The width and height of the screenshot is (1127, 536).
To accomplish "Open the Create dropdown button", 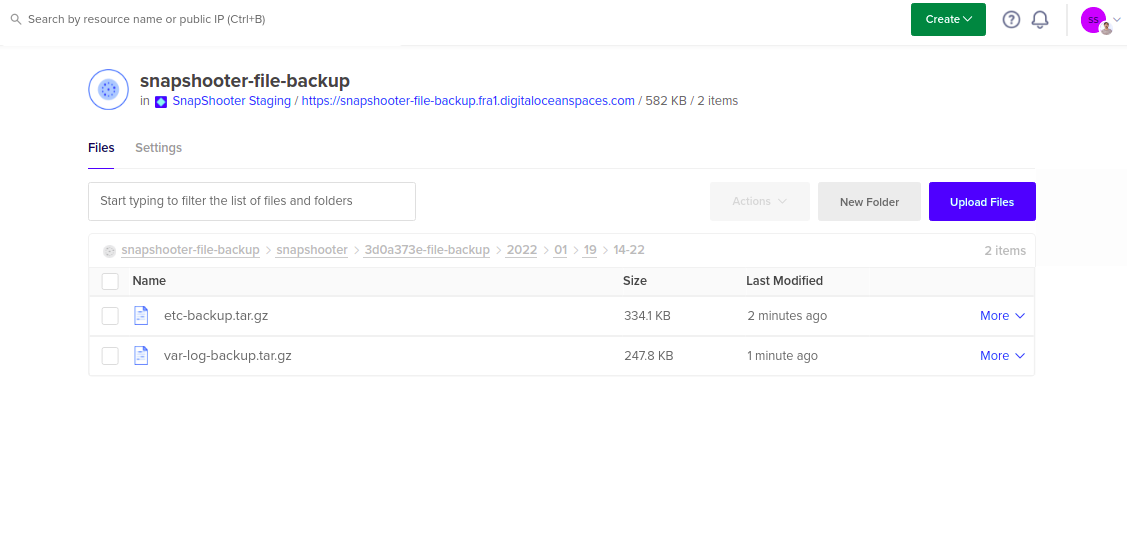I will click(x=948, y=19).
